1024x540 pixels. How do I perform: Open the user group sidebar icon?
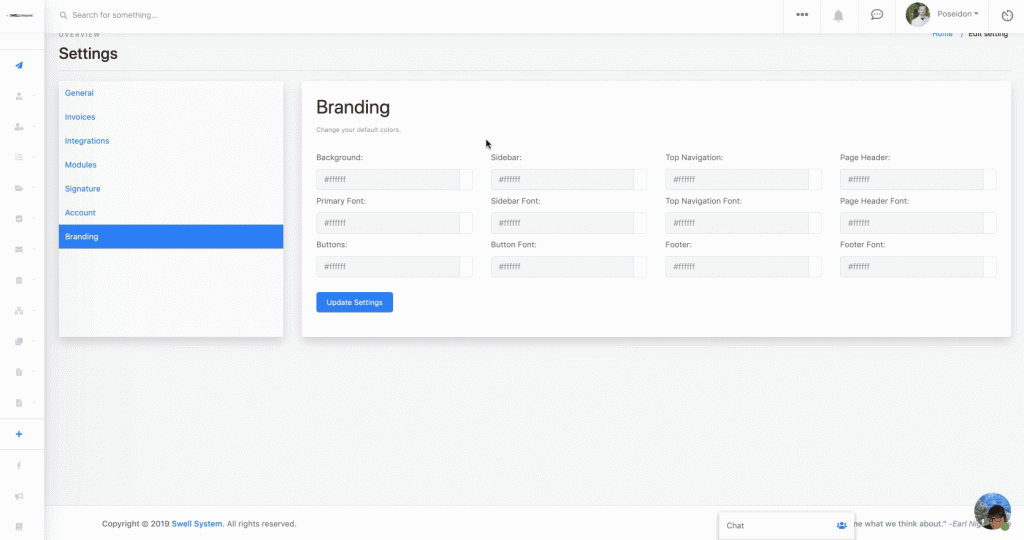pos(19,127)
